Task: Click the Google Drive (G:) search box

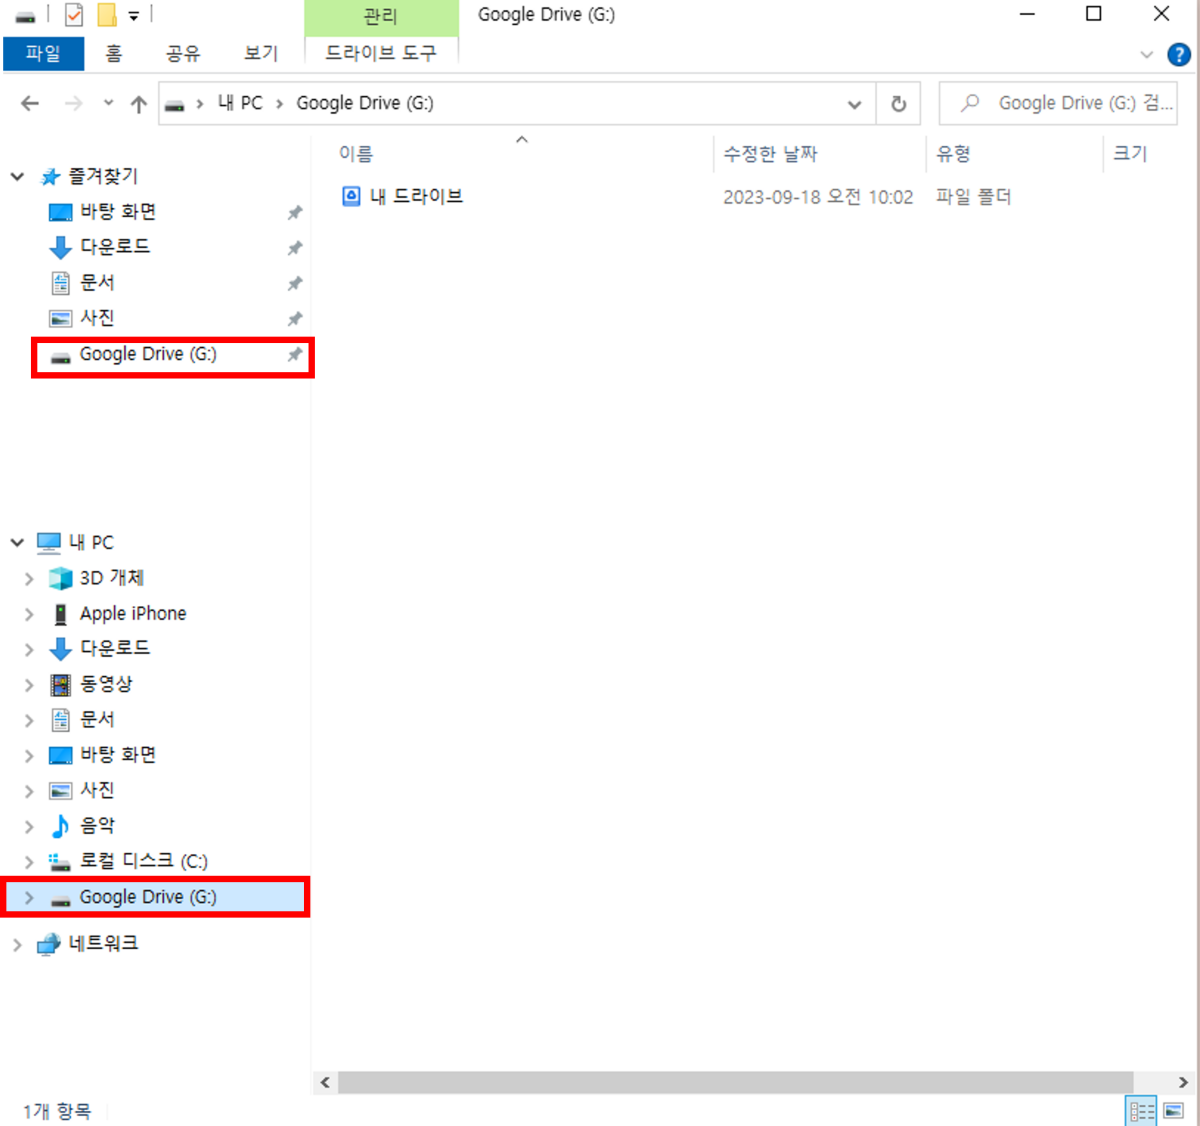Action: click(x=1058, y=104)
